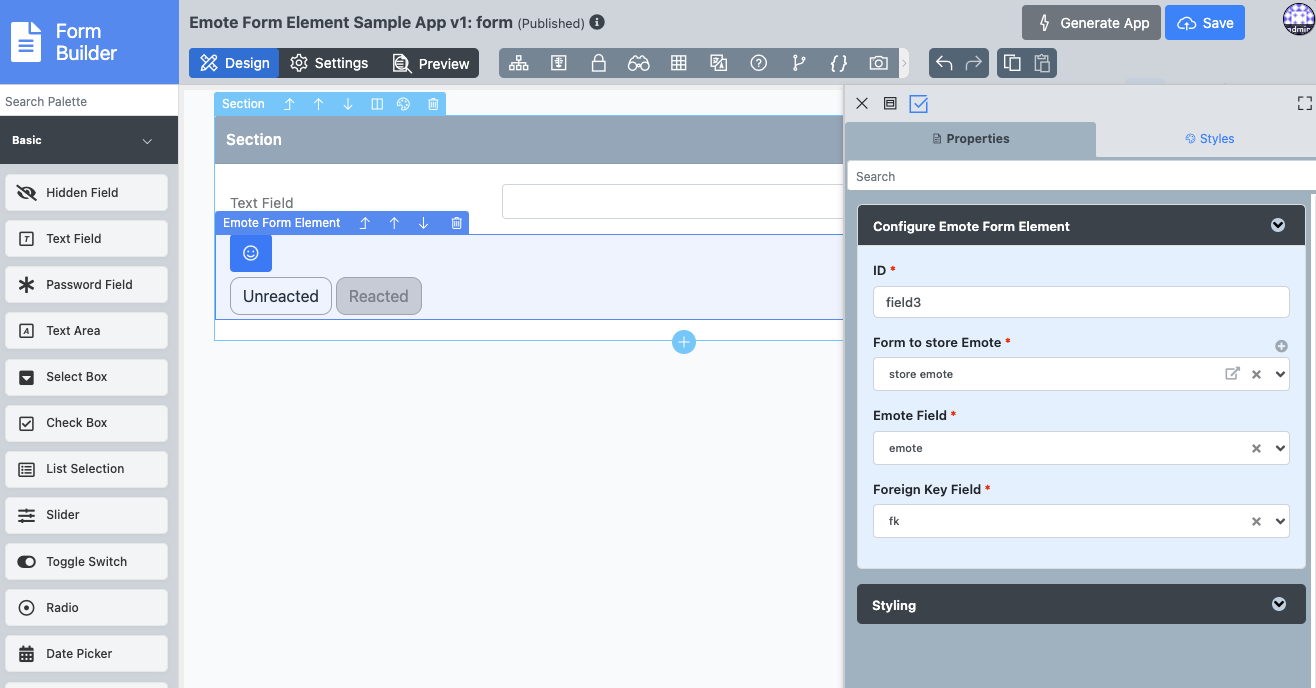1316x688 pixels.
Task: Click the camera screenshot icon in toolbar
Action: coord(878,63)
